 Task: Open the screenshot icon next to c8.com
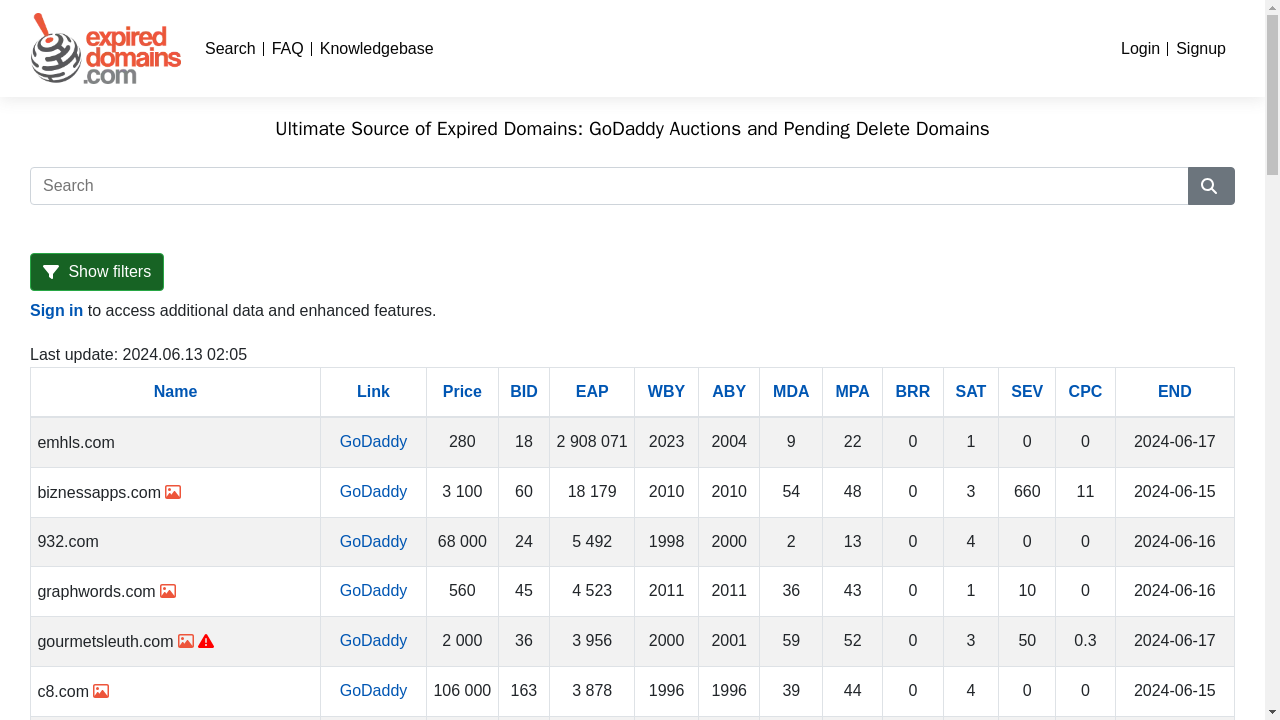101,691
